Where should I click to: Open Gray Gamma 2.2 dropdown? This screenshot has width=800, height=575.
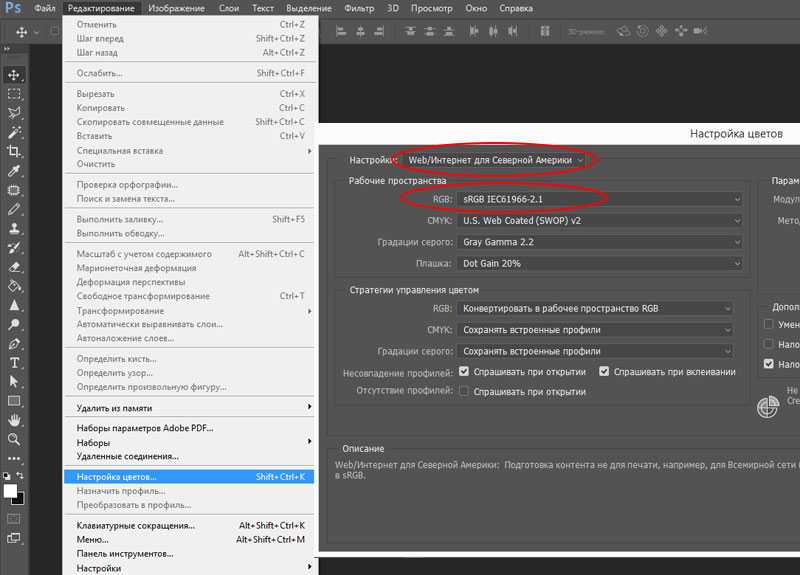600,242
